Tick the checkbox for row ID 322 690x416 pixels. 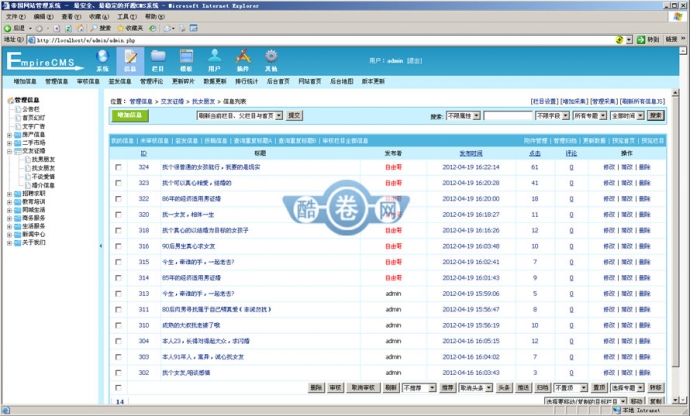(x=118, y=199)
